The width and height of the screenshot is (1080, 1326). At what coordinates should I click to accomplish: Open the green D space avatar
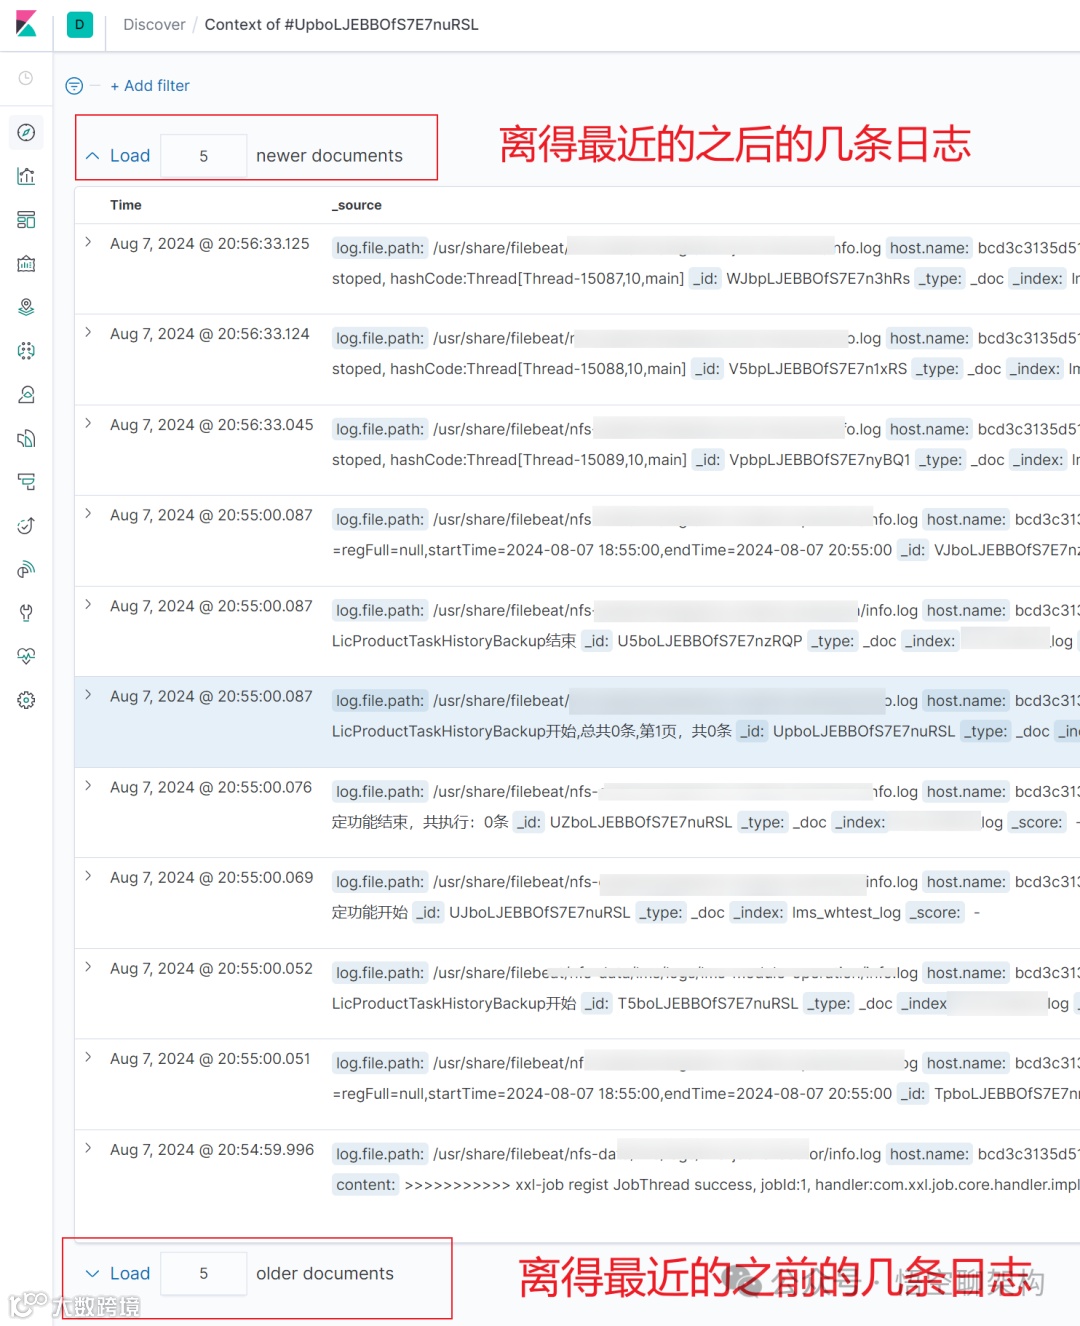[79, 24]
